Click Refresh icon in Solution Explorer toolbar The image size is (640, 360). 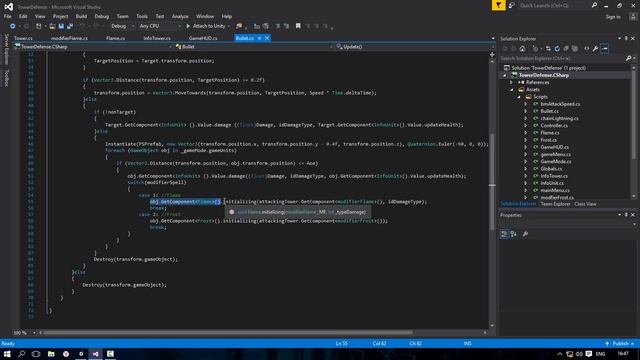(x=557, y=49)
